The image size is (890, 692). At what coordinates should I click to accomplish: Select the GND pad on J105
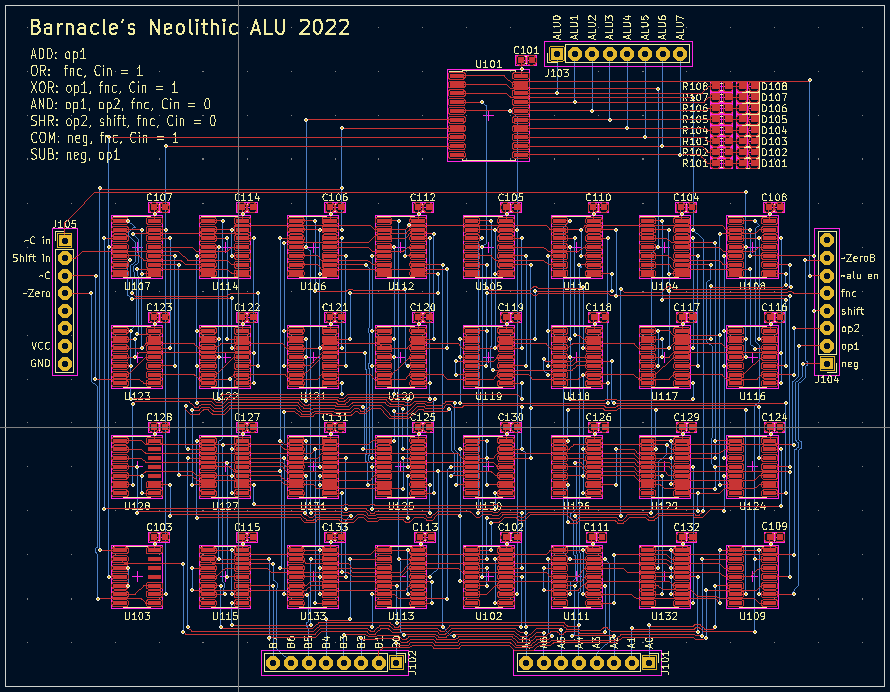click(x=65, y=363)
